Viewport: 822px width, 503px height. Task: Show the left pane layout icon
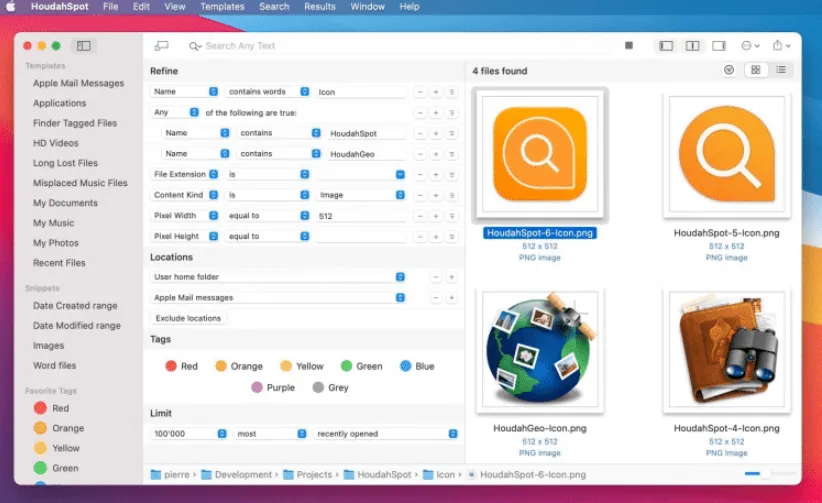(x=666, y=46)
